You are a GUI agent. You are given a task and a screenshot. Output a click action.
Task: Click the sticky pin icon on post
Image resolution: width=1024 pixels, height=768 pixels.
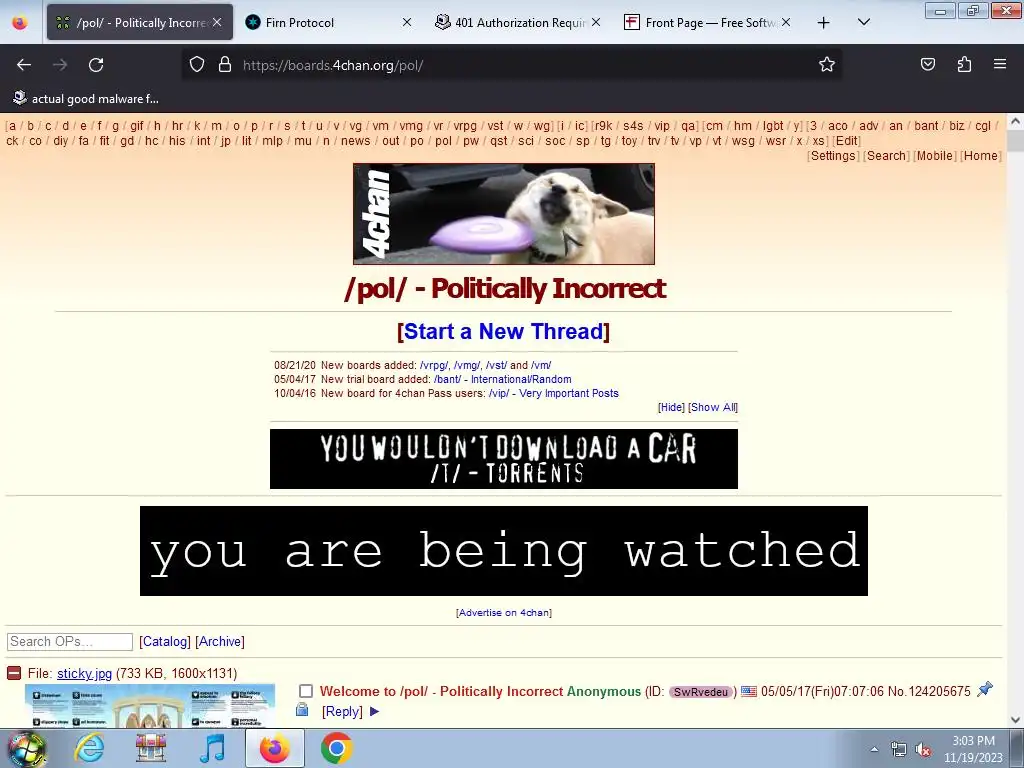click(x=985, y=689)
